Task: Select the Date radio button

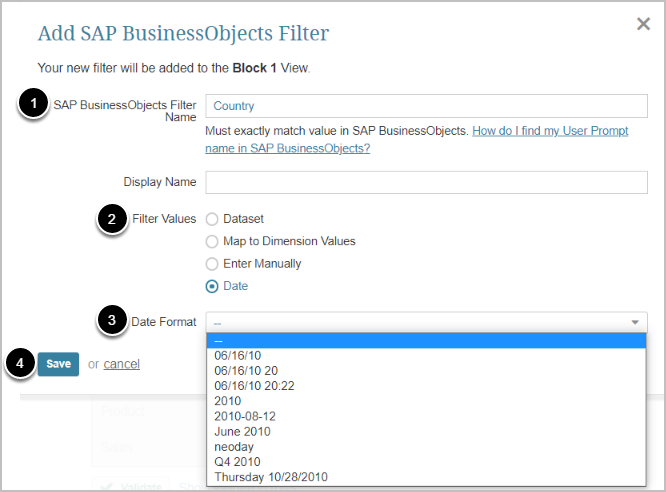Action: coord(212,286)
